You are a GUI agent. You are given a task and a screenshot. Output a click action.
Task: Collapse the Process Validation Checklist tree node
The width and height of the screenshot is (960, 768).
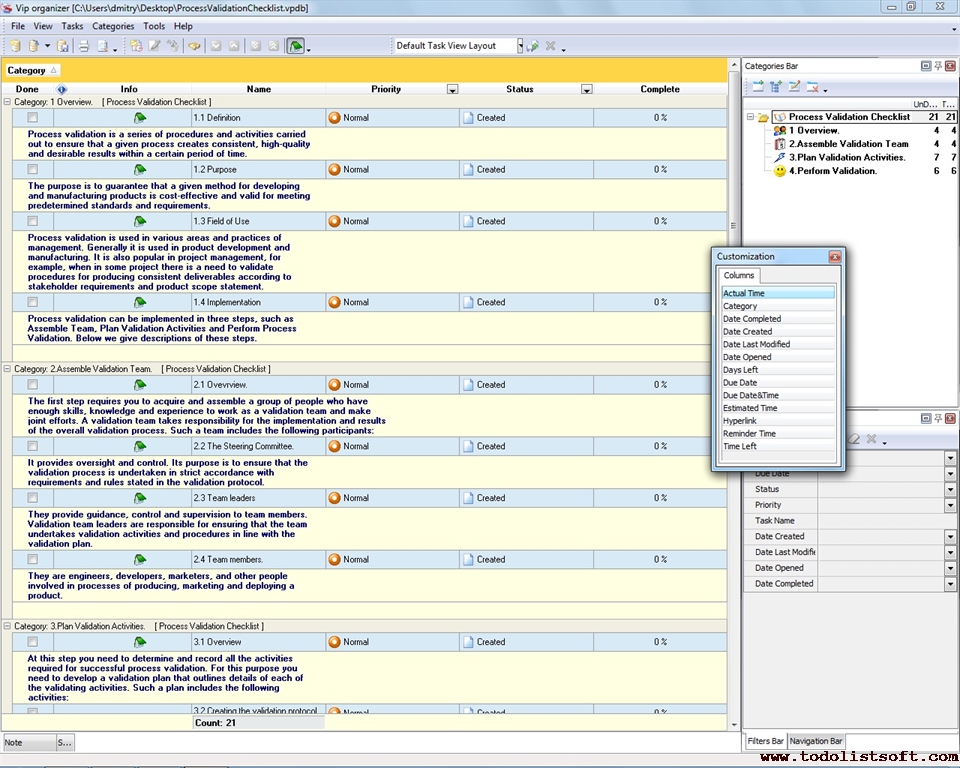tap(751, 117)
